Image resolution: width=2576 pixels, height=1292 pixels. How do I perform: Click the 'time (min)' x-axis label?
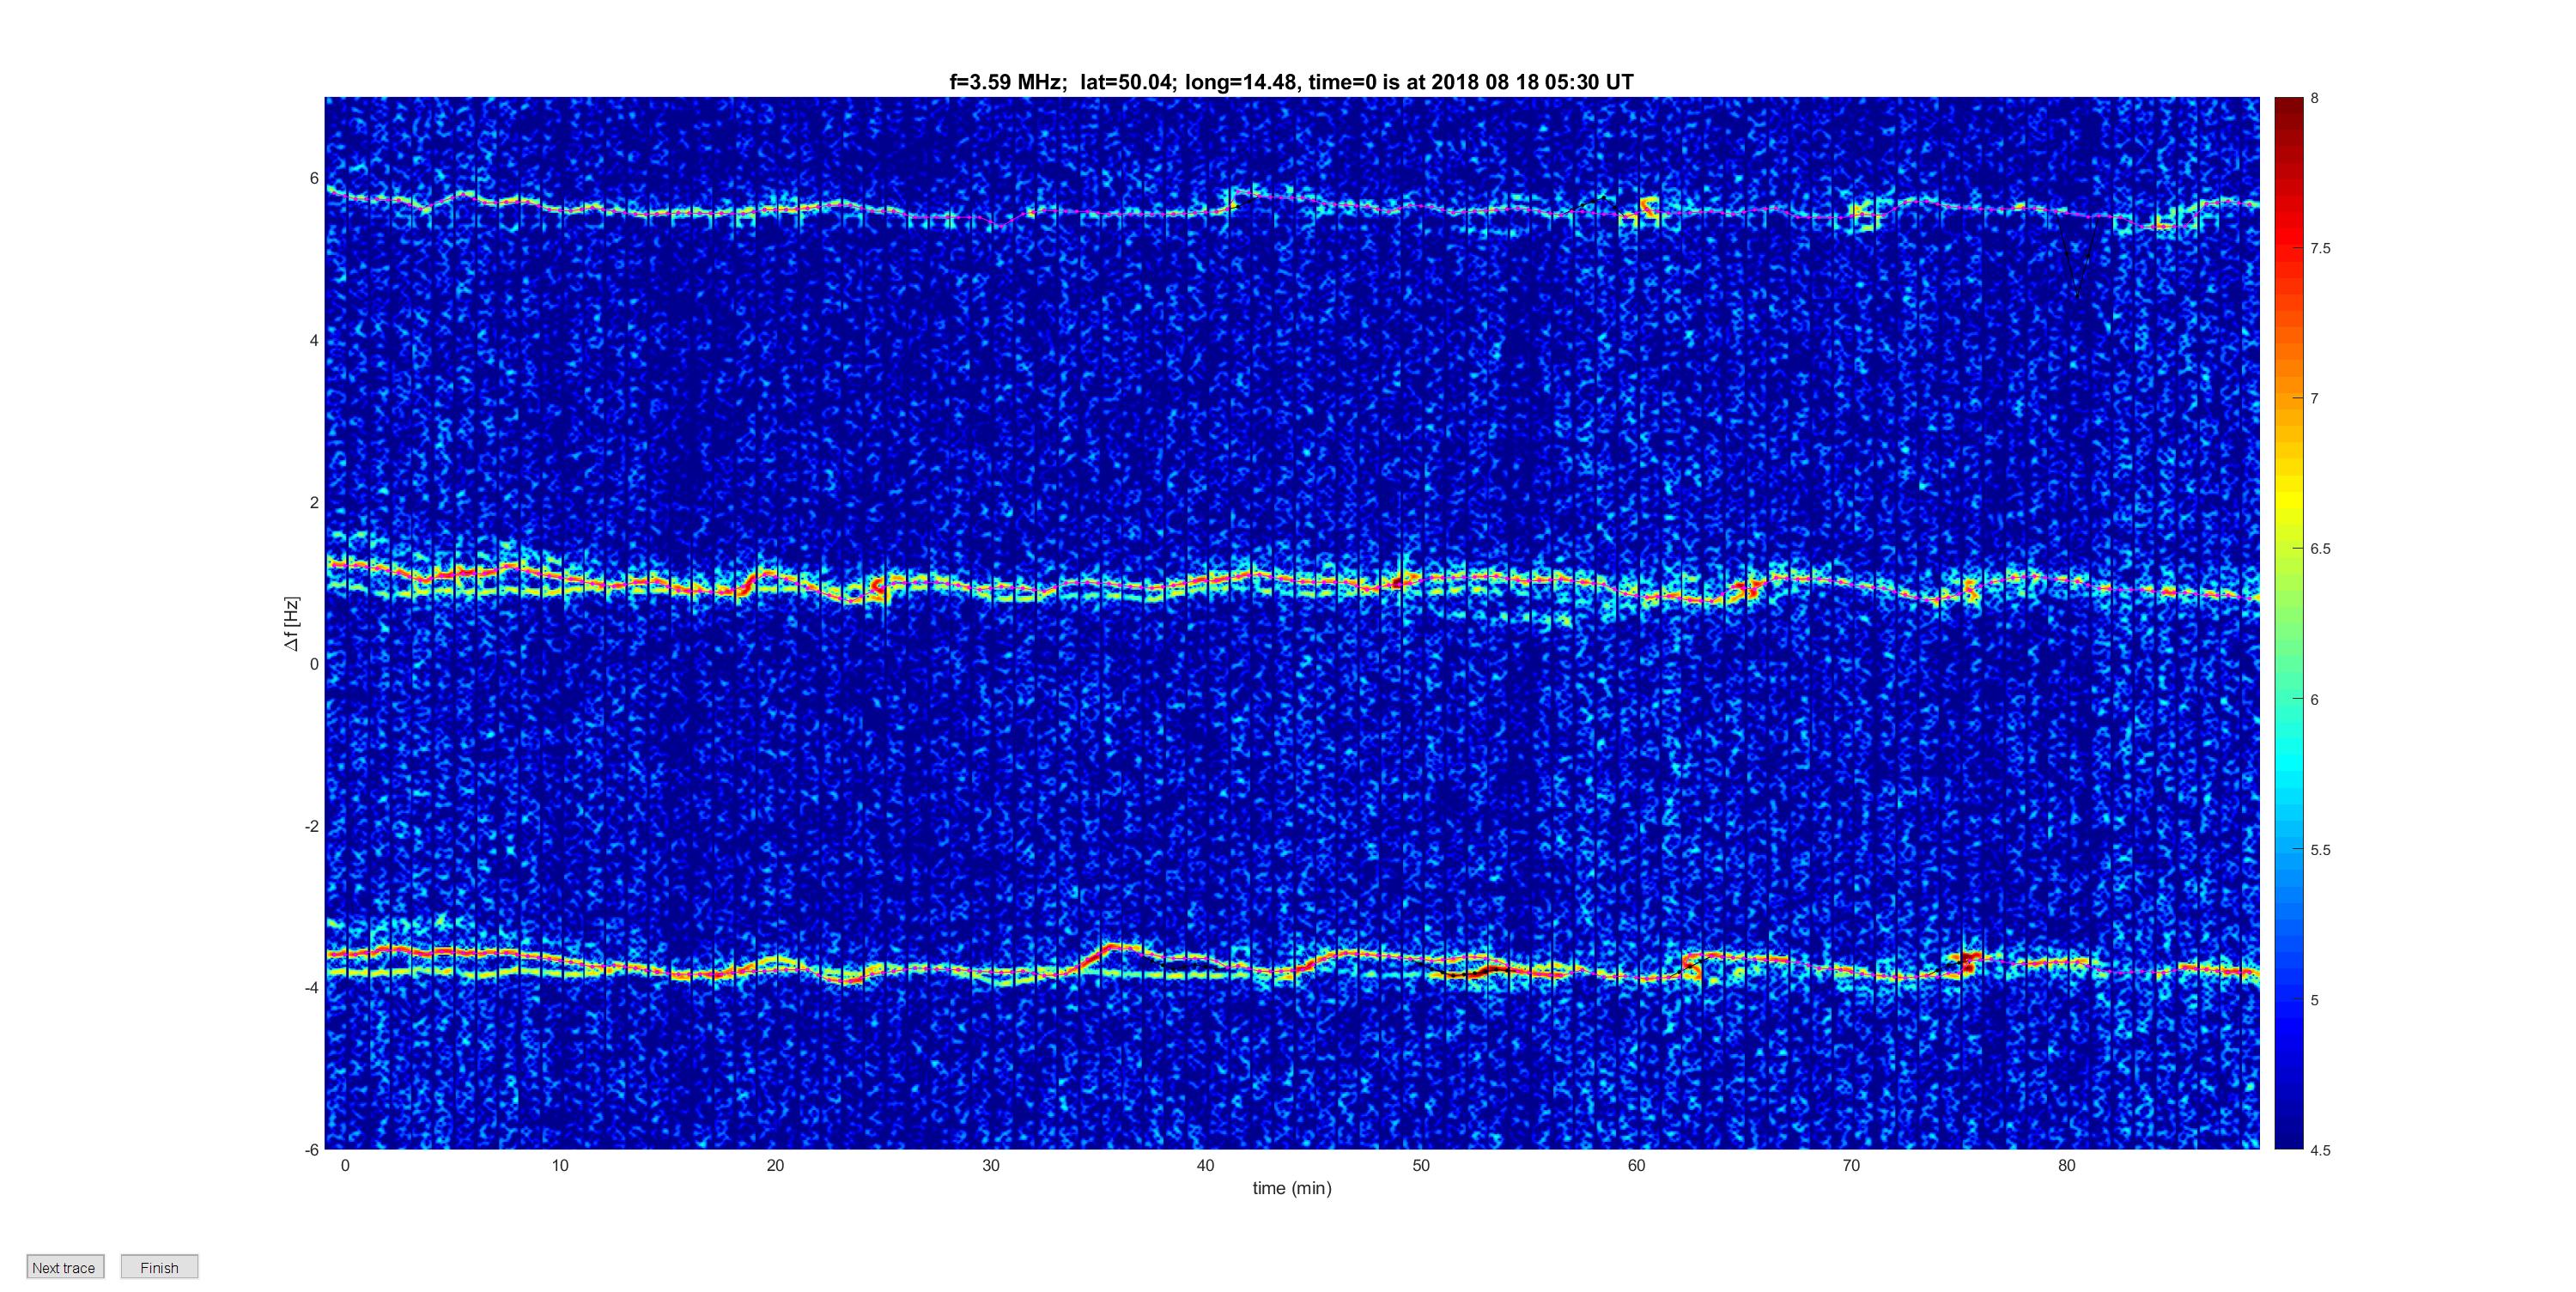[x=1292, y=1188]
